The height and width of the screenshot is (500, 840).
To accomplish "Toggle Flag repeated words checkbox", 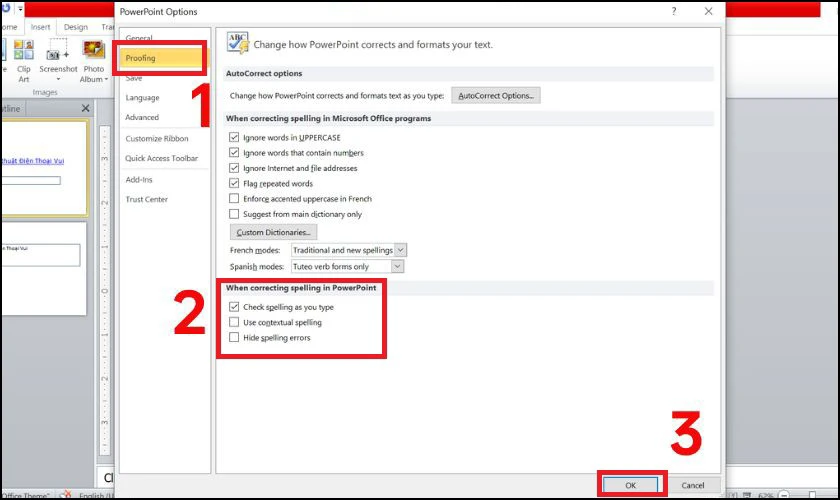I will coord(234,183).
